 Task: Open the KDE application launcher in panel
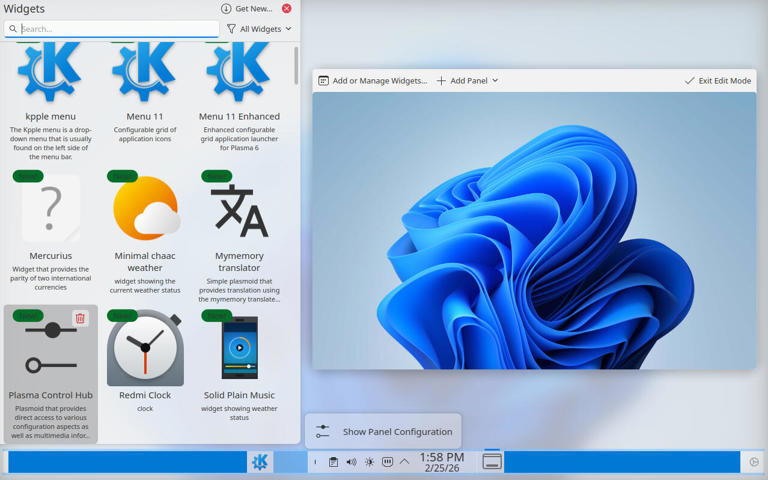pyautogui.click(x=260, y=462)
